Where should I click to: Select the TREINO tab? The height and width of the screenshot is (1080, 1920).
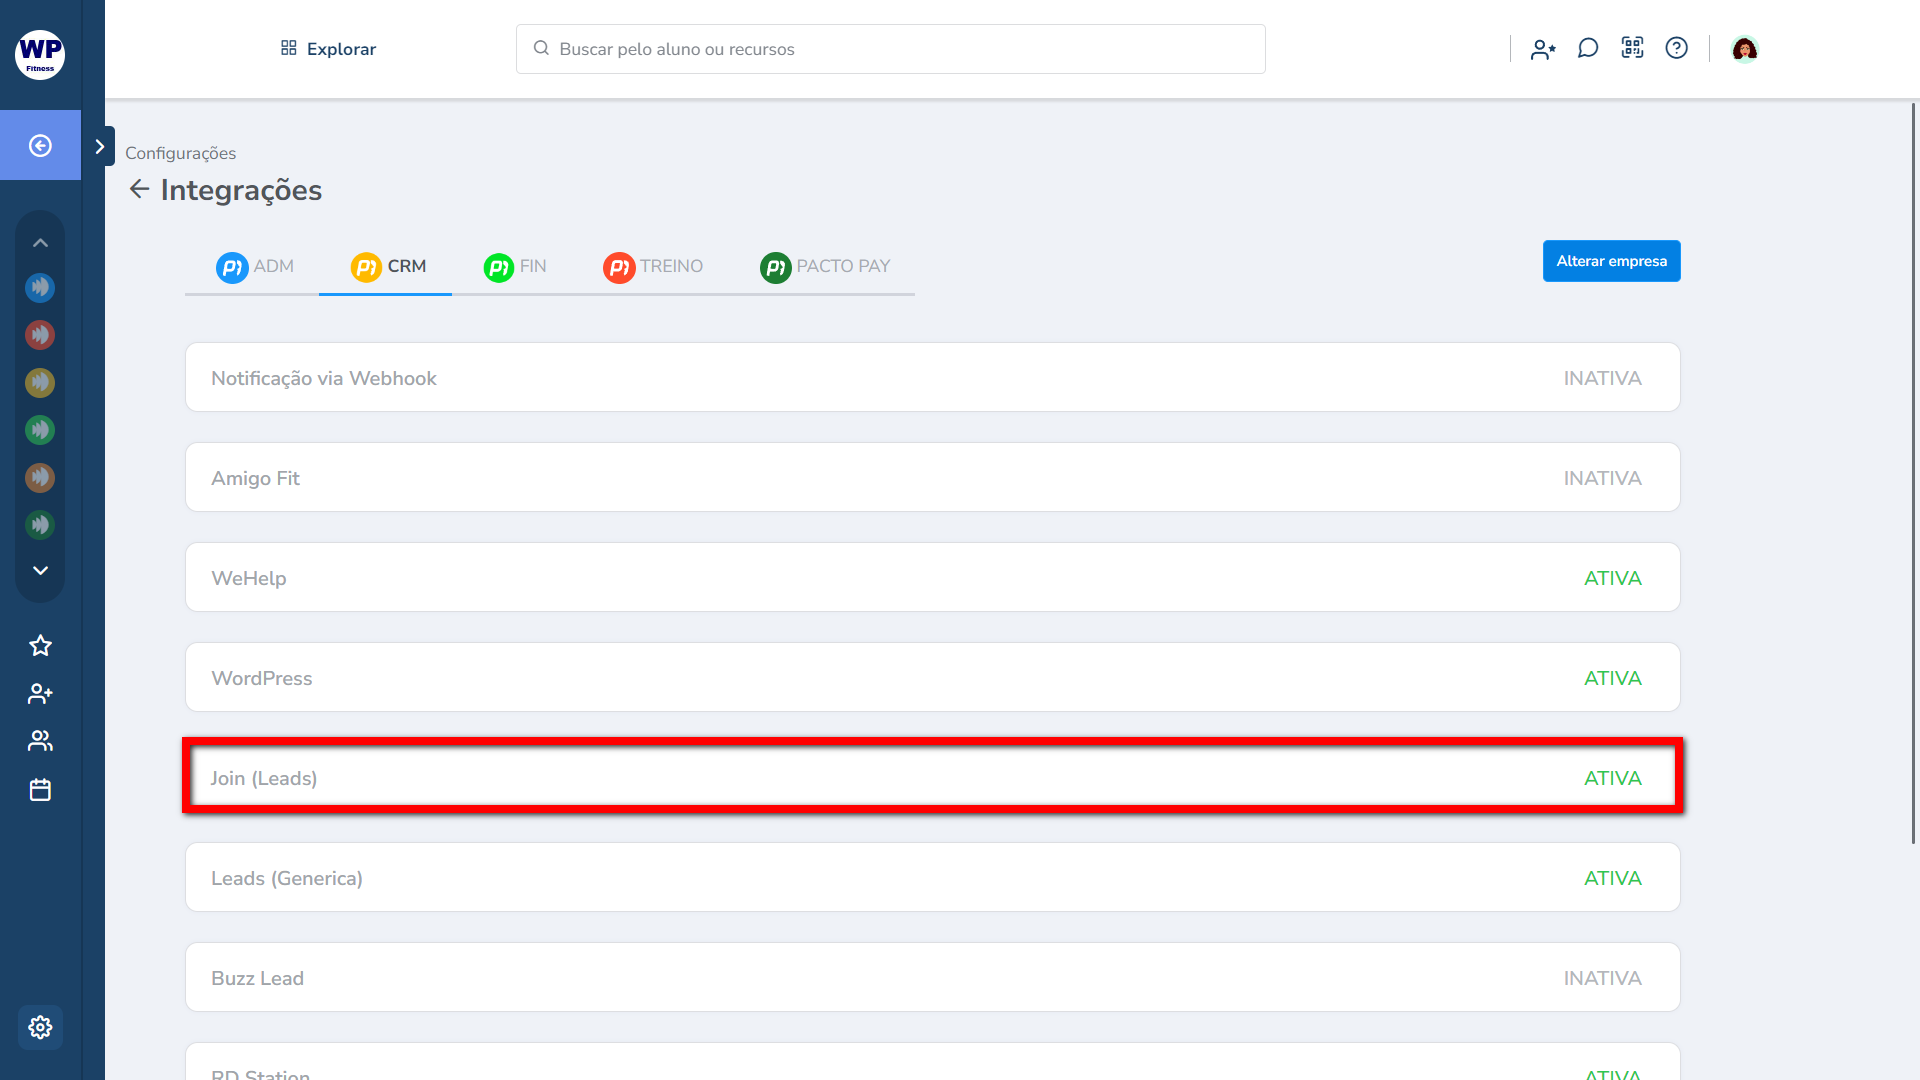[653, 267]
